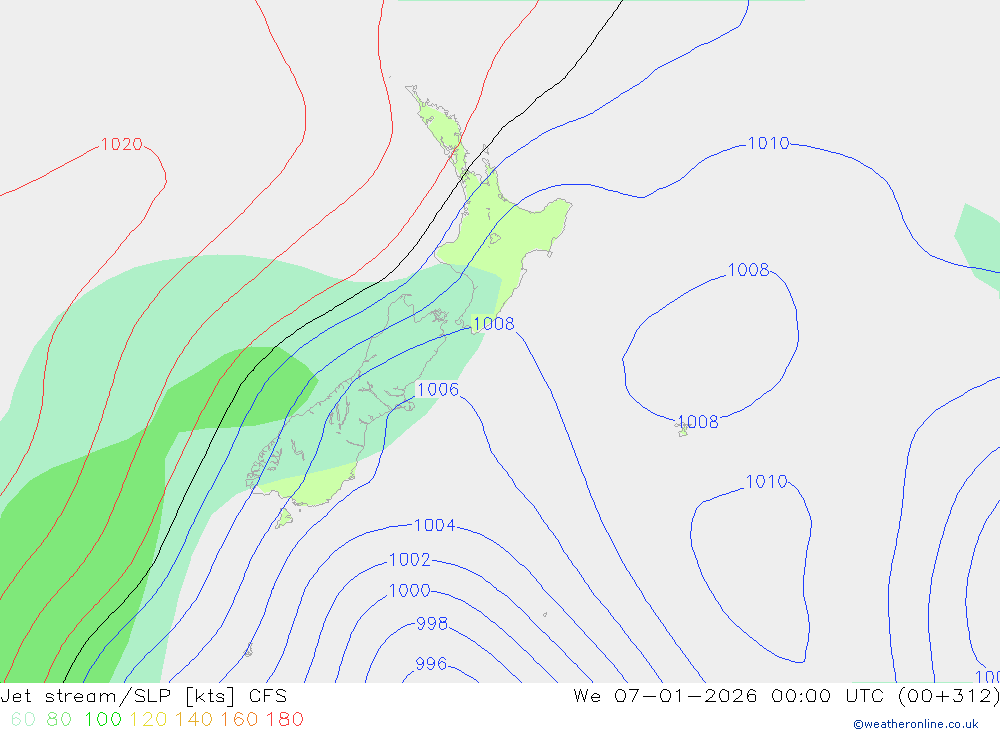Click the 60 kts legend value

coord(24,719)
